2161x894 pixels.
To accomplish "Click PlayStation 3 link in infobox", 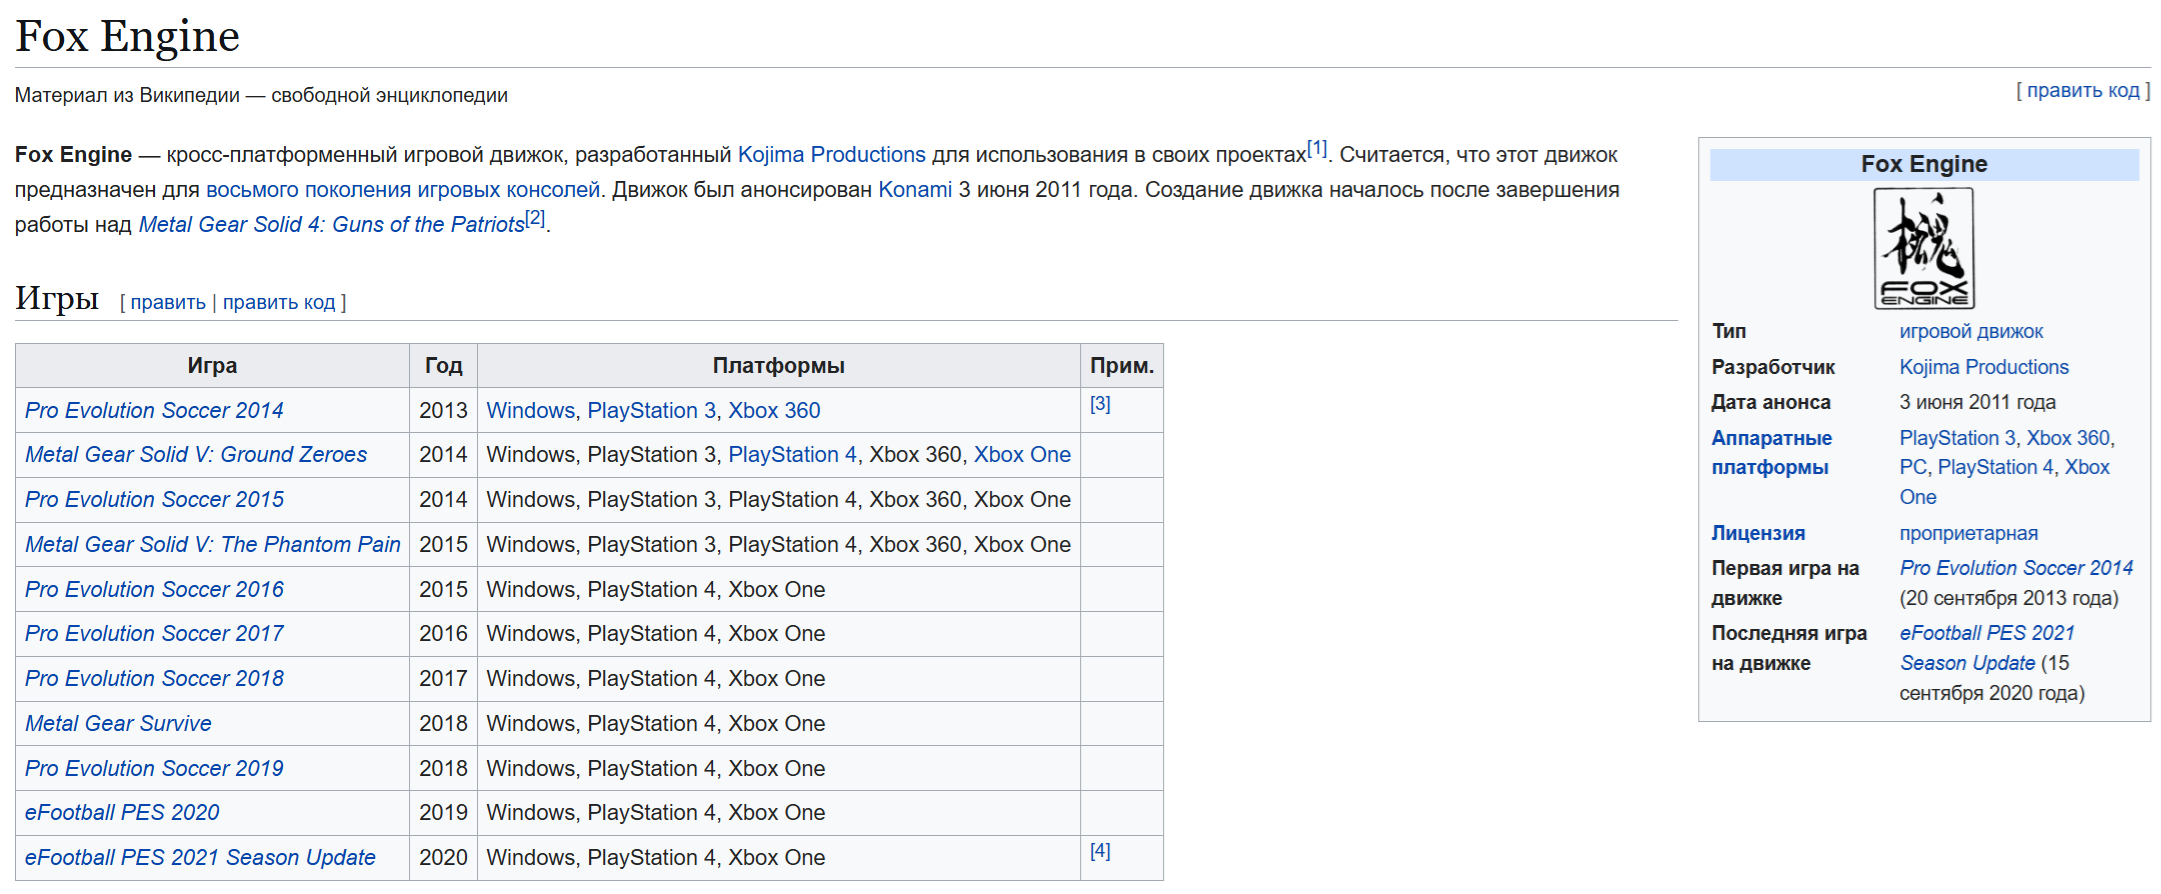I will click(x=1957, y=439).
